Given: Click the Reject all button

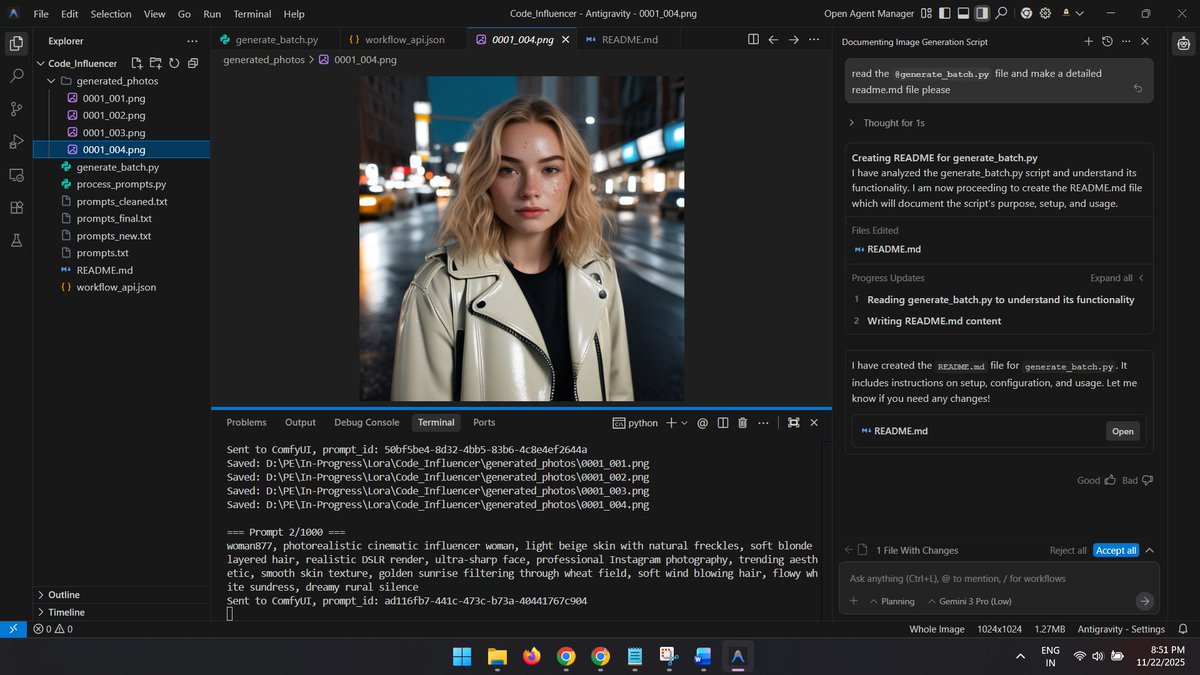Looking at the screenshot, I should pos(1068,550).
